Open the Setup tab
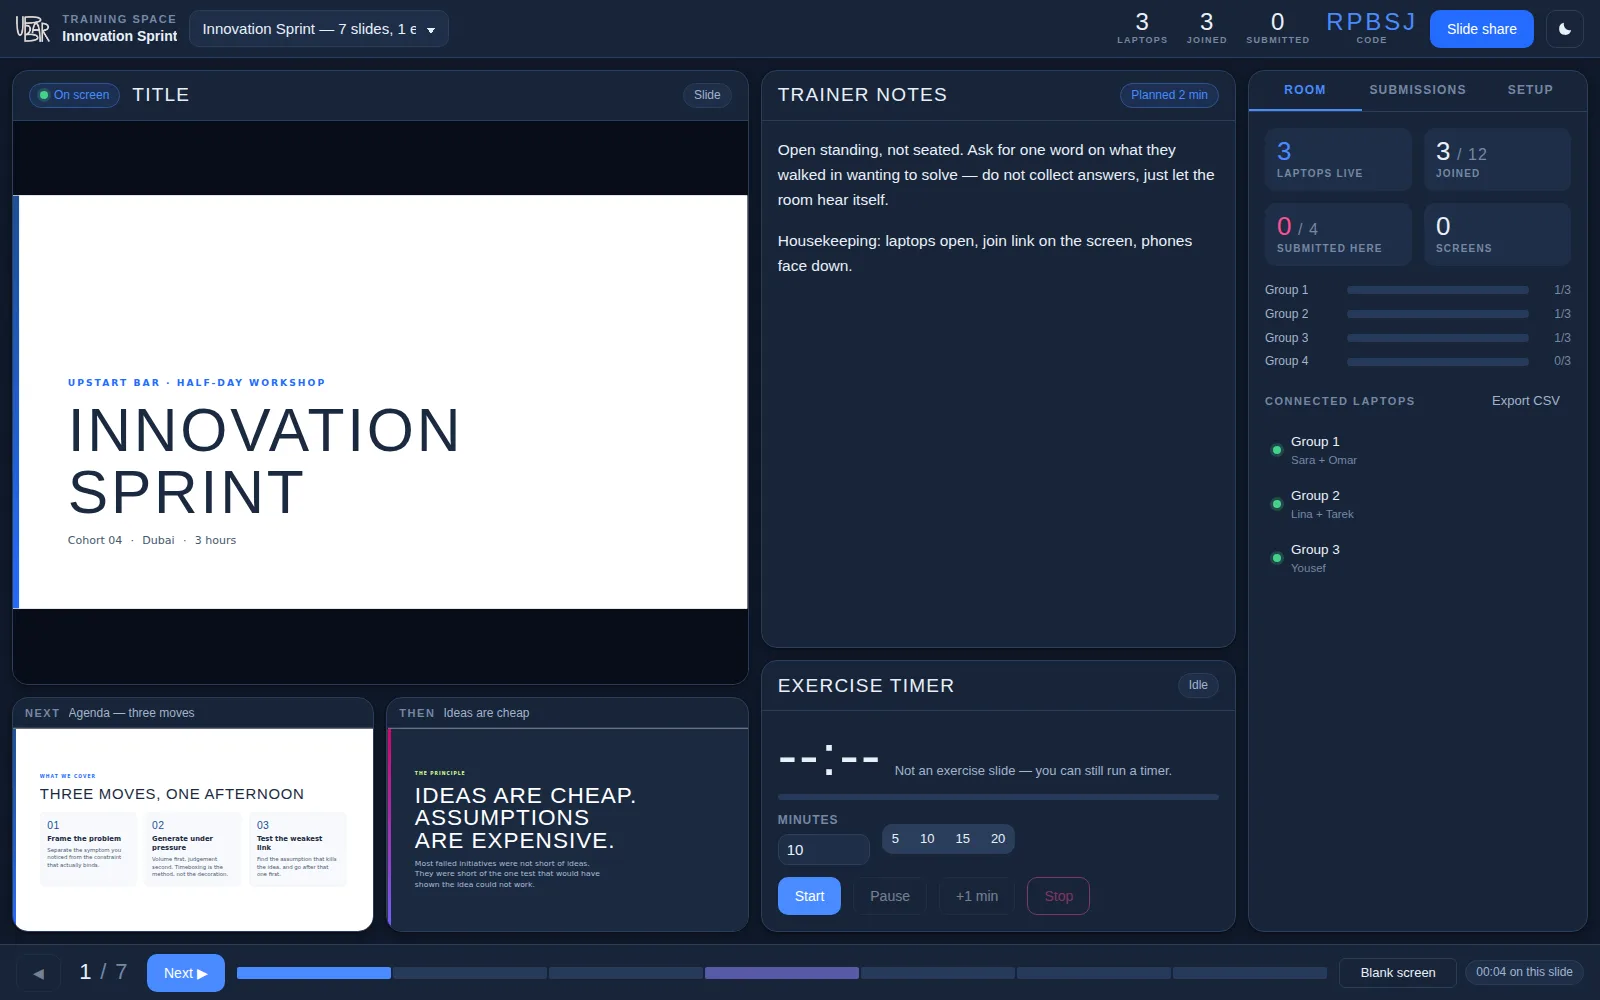This screenshot has height=1000, width=1600. 1530,90
